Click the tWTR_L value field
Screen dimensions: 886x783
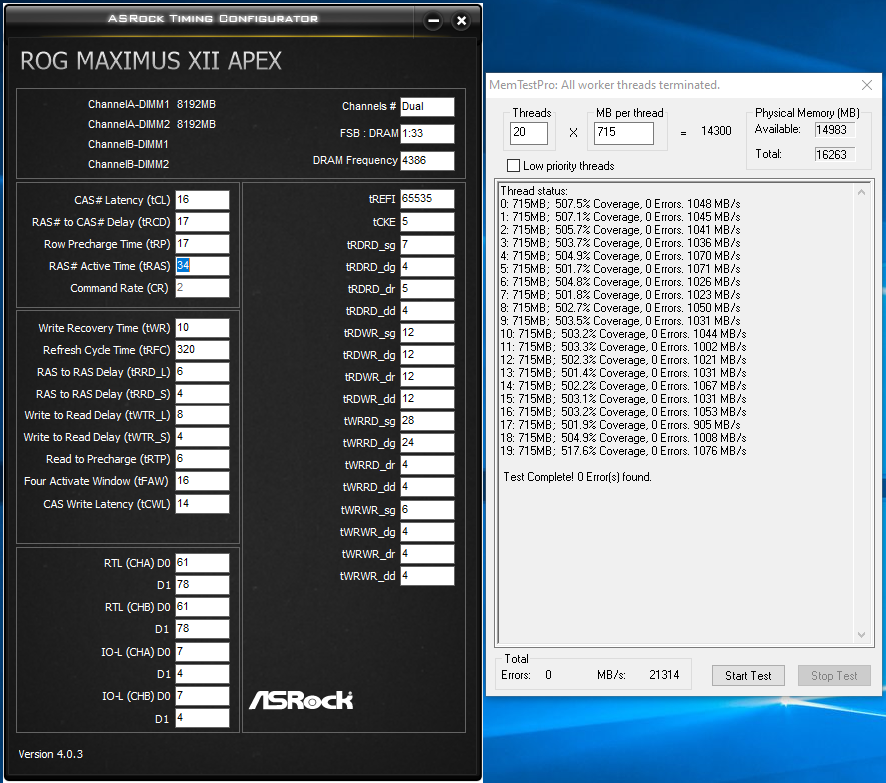pyautogui.click(x=202, y=415)
